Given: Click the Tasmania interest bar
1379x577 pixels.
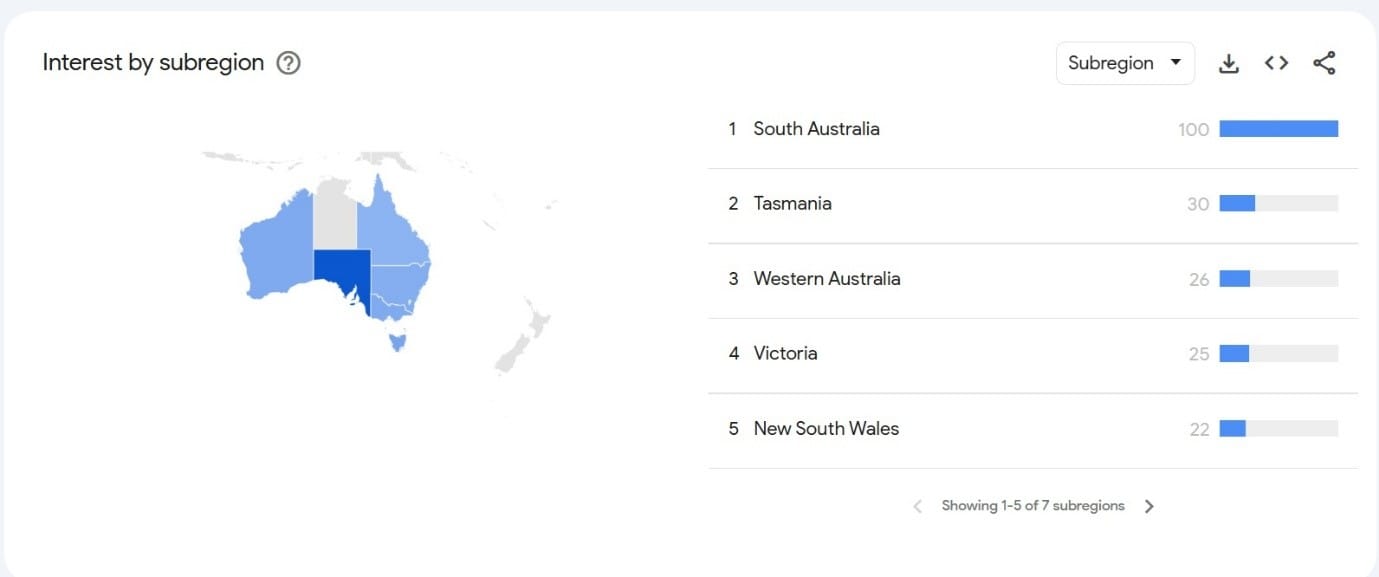Looking at the screenshot, I should [x=1278, y=204].
